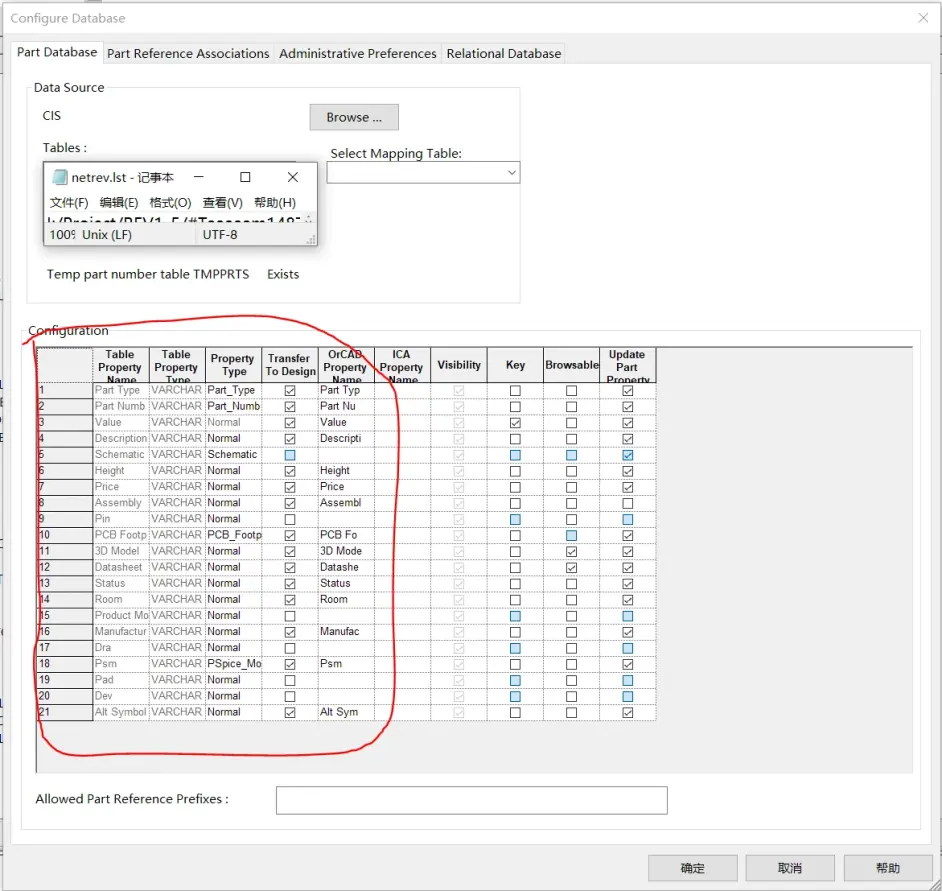Click the 帮助 help button
Image resolution: width=942 pixels, height=891 pixels.
(x=888, y=867)
